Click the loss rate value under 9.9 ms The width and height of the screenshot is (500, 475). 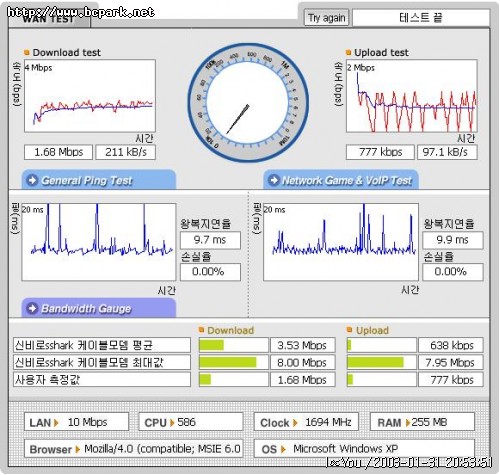coord(453,272)
